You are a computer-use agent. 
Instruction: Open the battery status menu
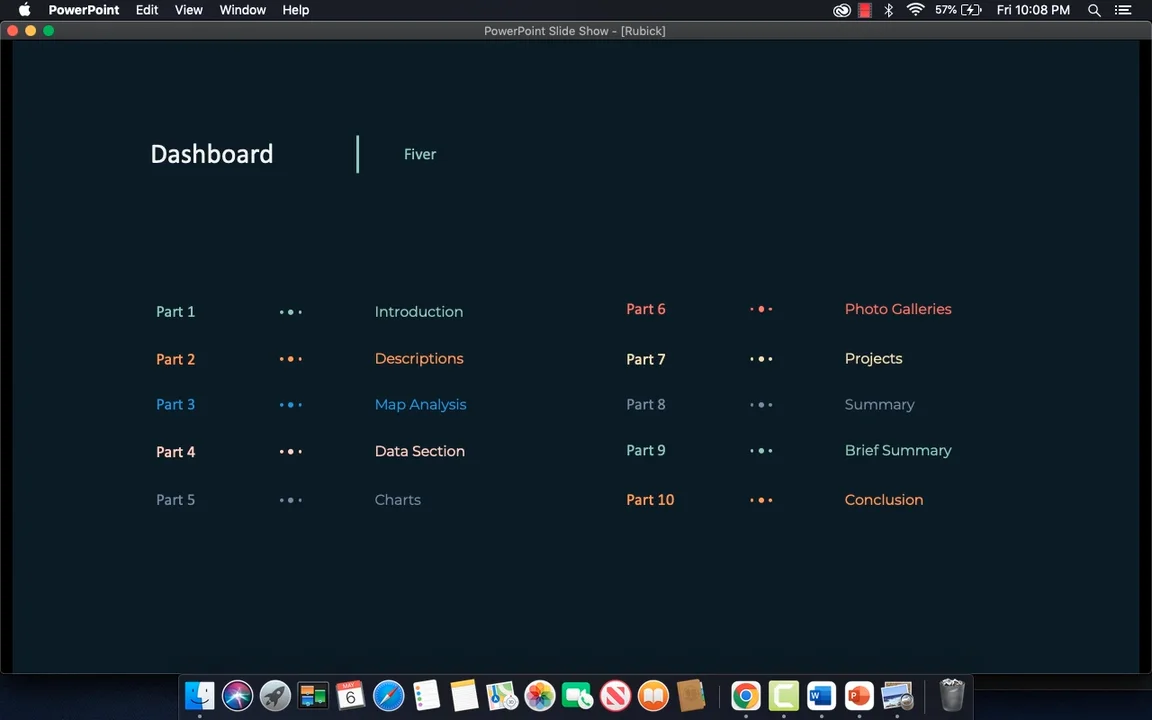click(958, 10)
